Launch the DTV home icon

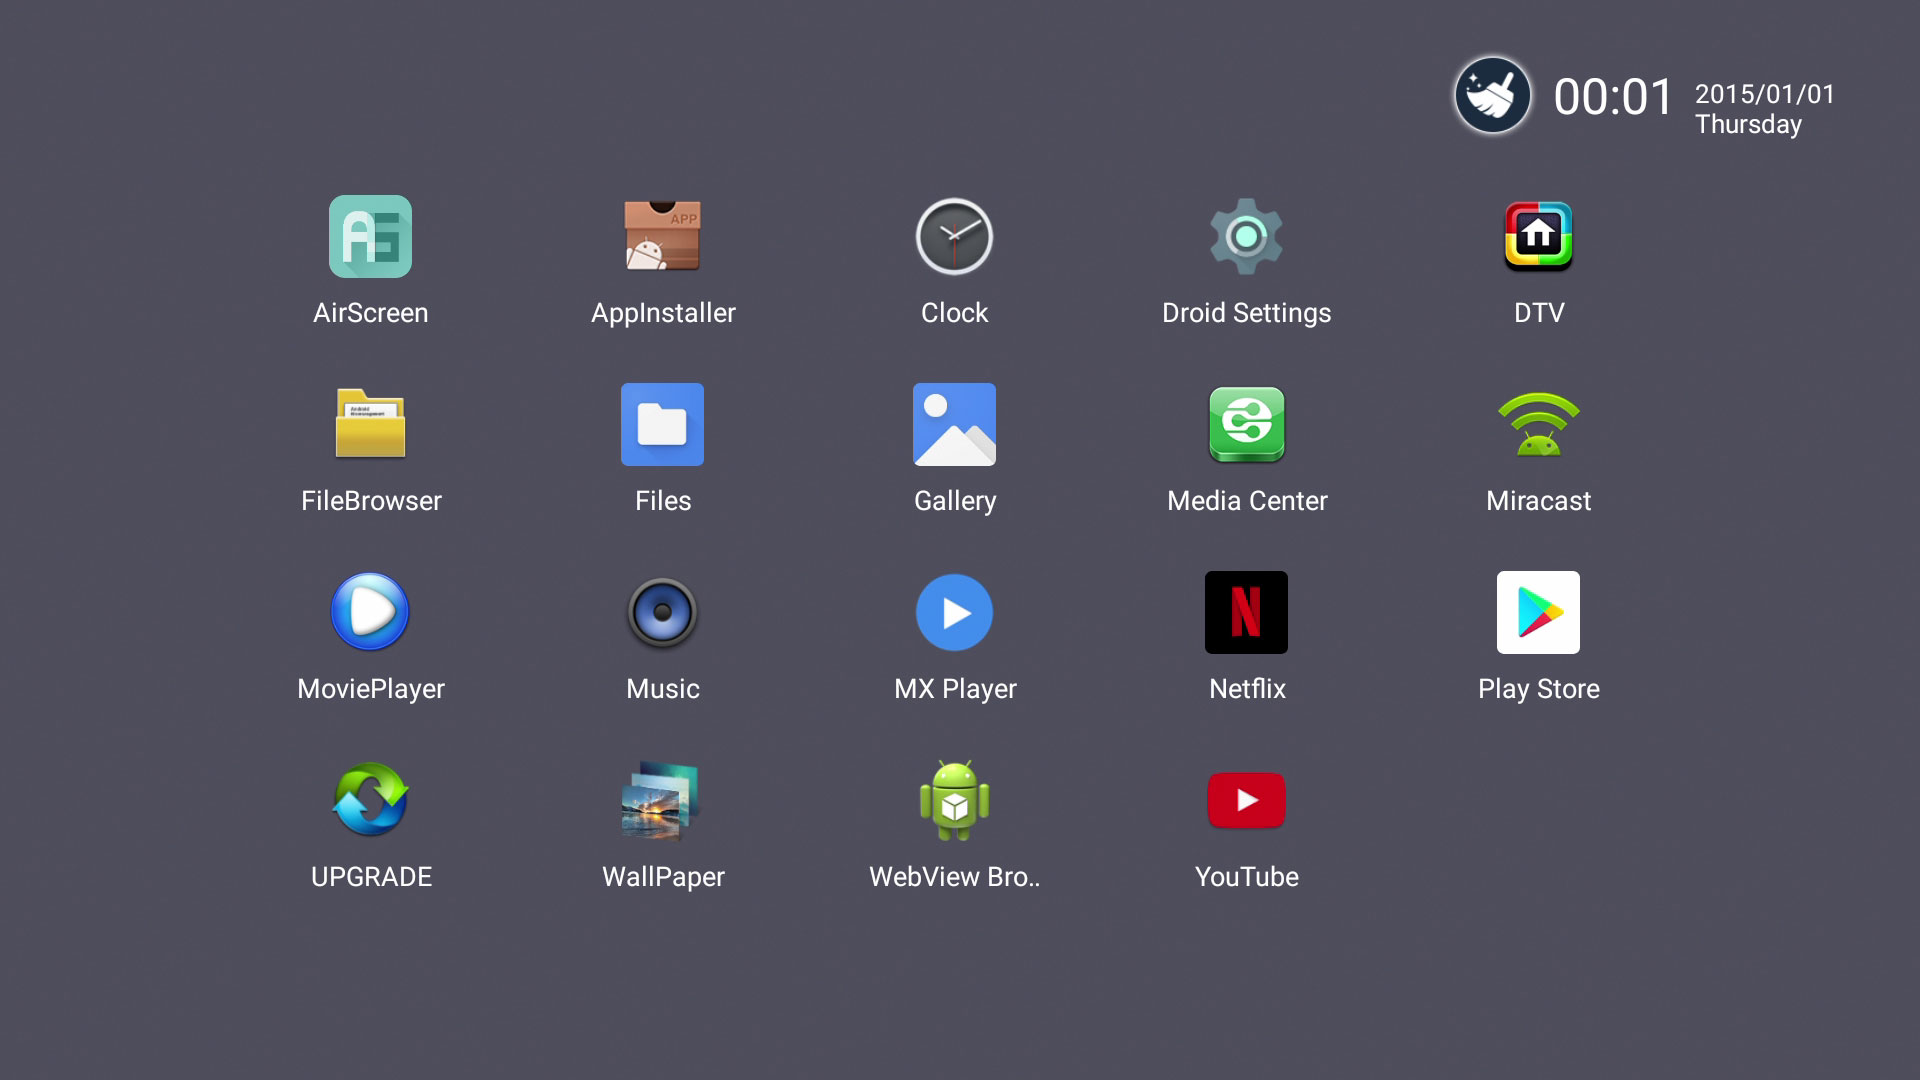coord(1538,236)
